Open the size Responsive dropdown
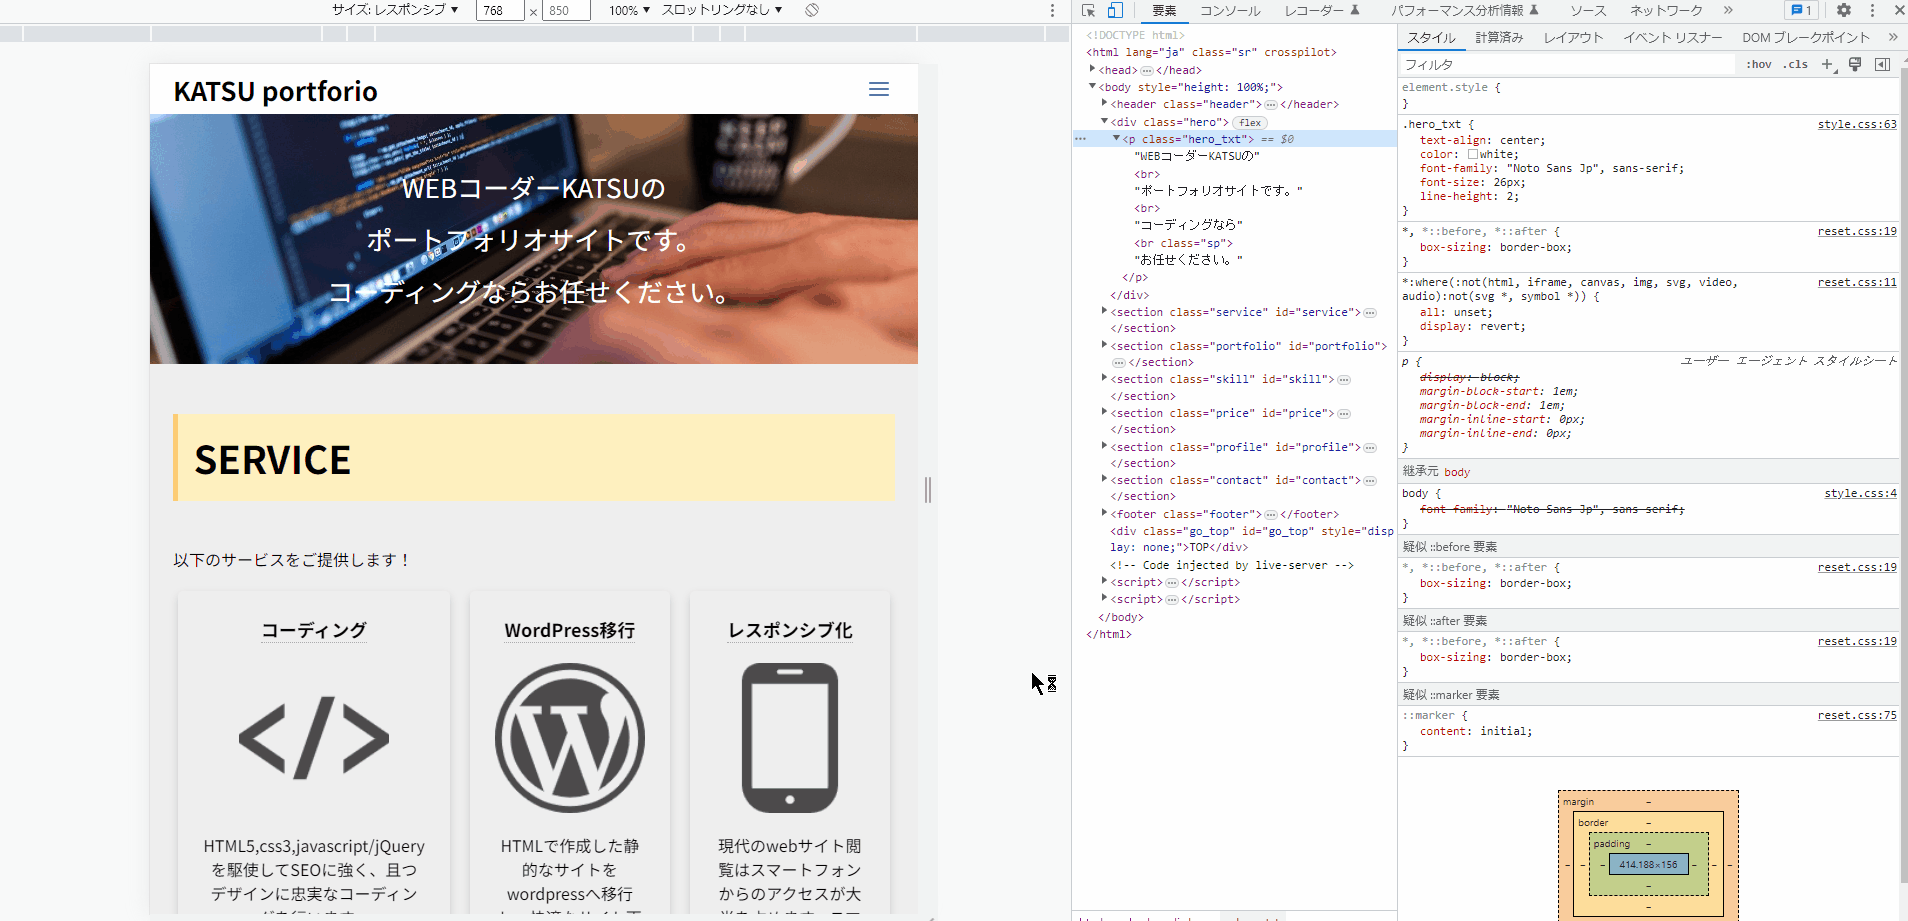 [x=395, y=10]
